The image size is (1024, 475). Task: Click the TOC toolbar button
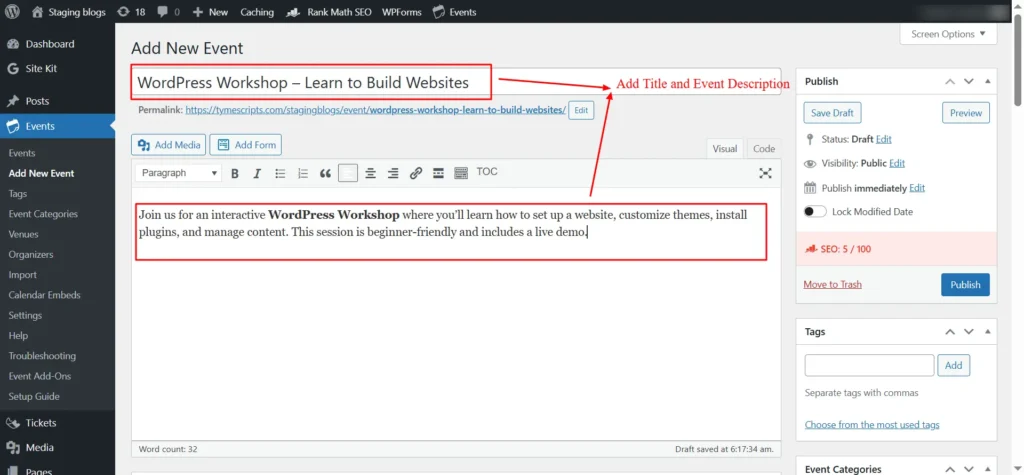coord(487,172)
